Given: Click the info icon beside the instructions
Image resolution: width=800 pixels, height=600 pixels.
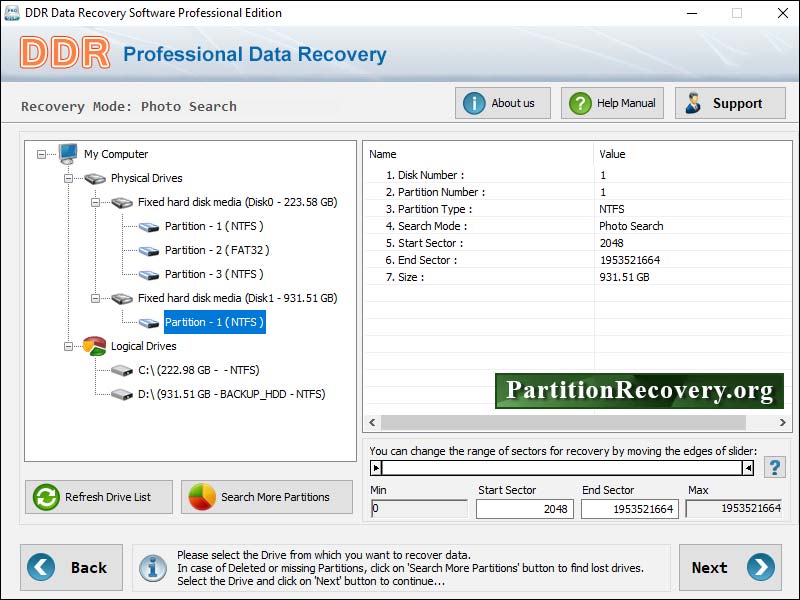Looking at the screenshot, I should [x=152, y=568].
